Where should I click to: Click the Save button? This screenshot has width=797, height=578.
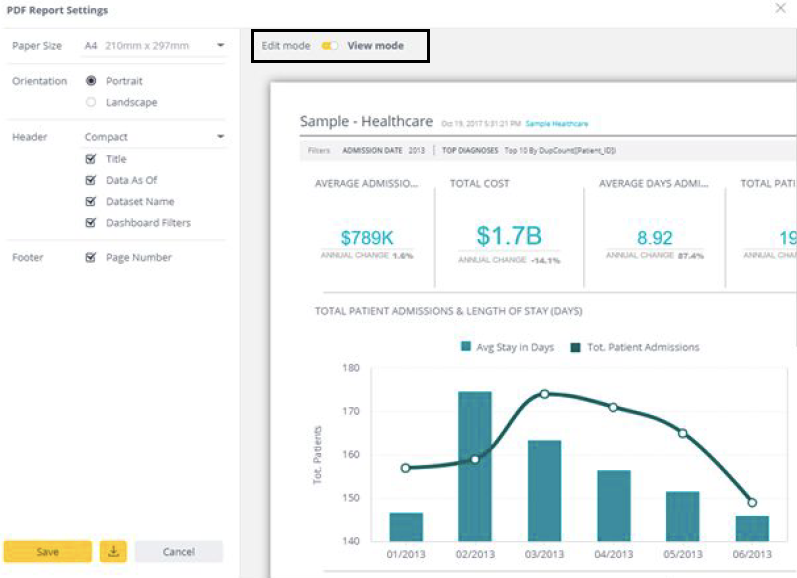click(x=47, y=551)
